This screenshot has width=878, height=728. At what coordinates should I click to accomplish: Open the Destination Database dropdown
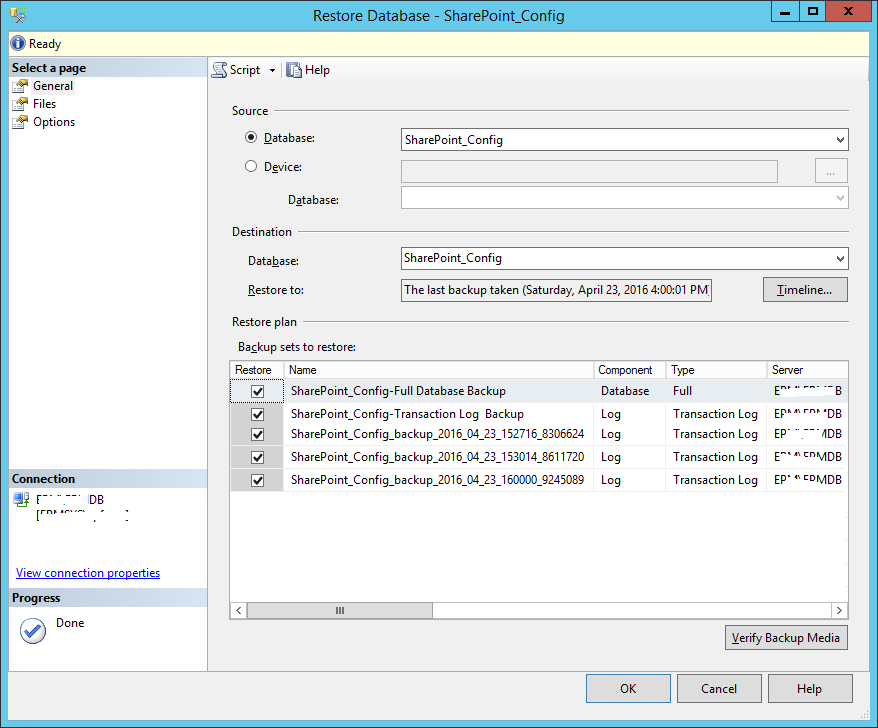point(841,257)
